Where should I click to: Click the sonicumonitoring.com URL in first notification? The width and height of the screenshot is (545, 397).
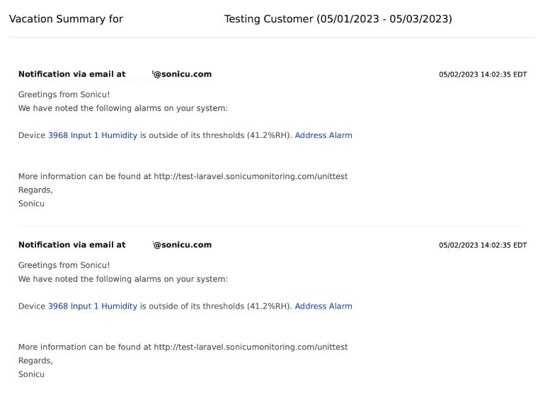point(251,176)
